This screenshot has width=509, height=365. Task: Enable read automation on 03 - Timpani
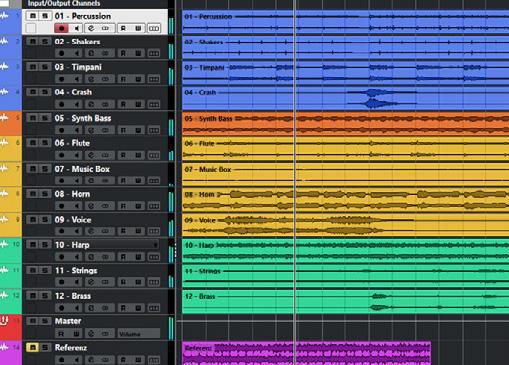(123, 79)
